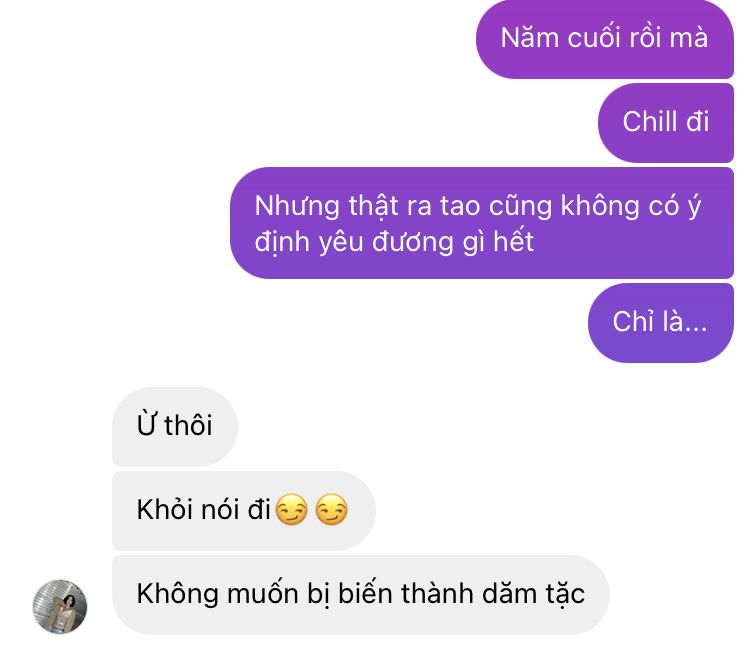Click the word 'Khỏi' before the emojis
The width and height of the screenshot is (749, 650).
[165, 509]
